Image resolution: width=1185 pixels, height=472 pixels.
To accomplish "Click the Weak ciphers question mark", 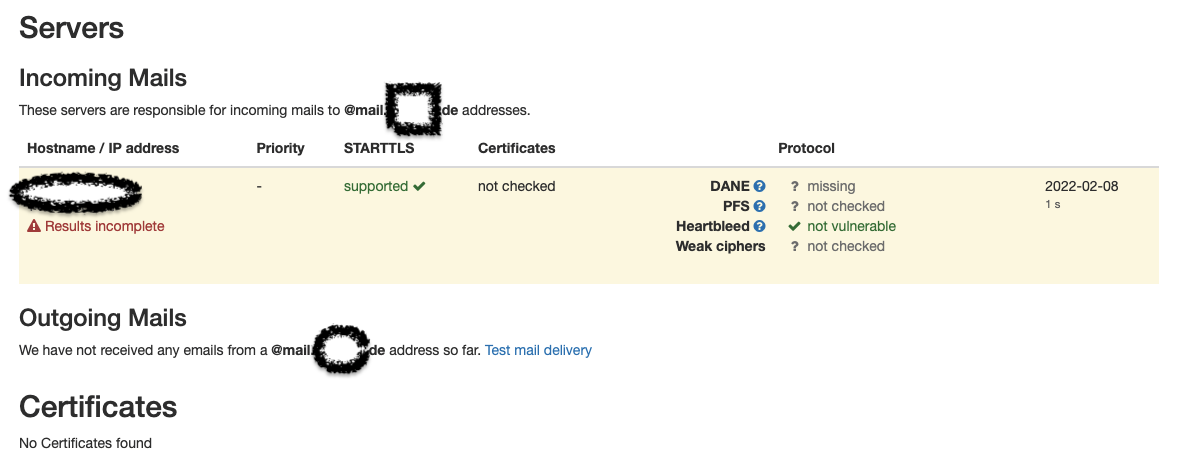I will click(x=794, y=246).
